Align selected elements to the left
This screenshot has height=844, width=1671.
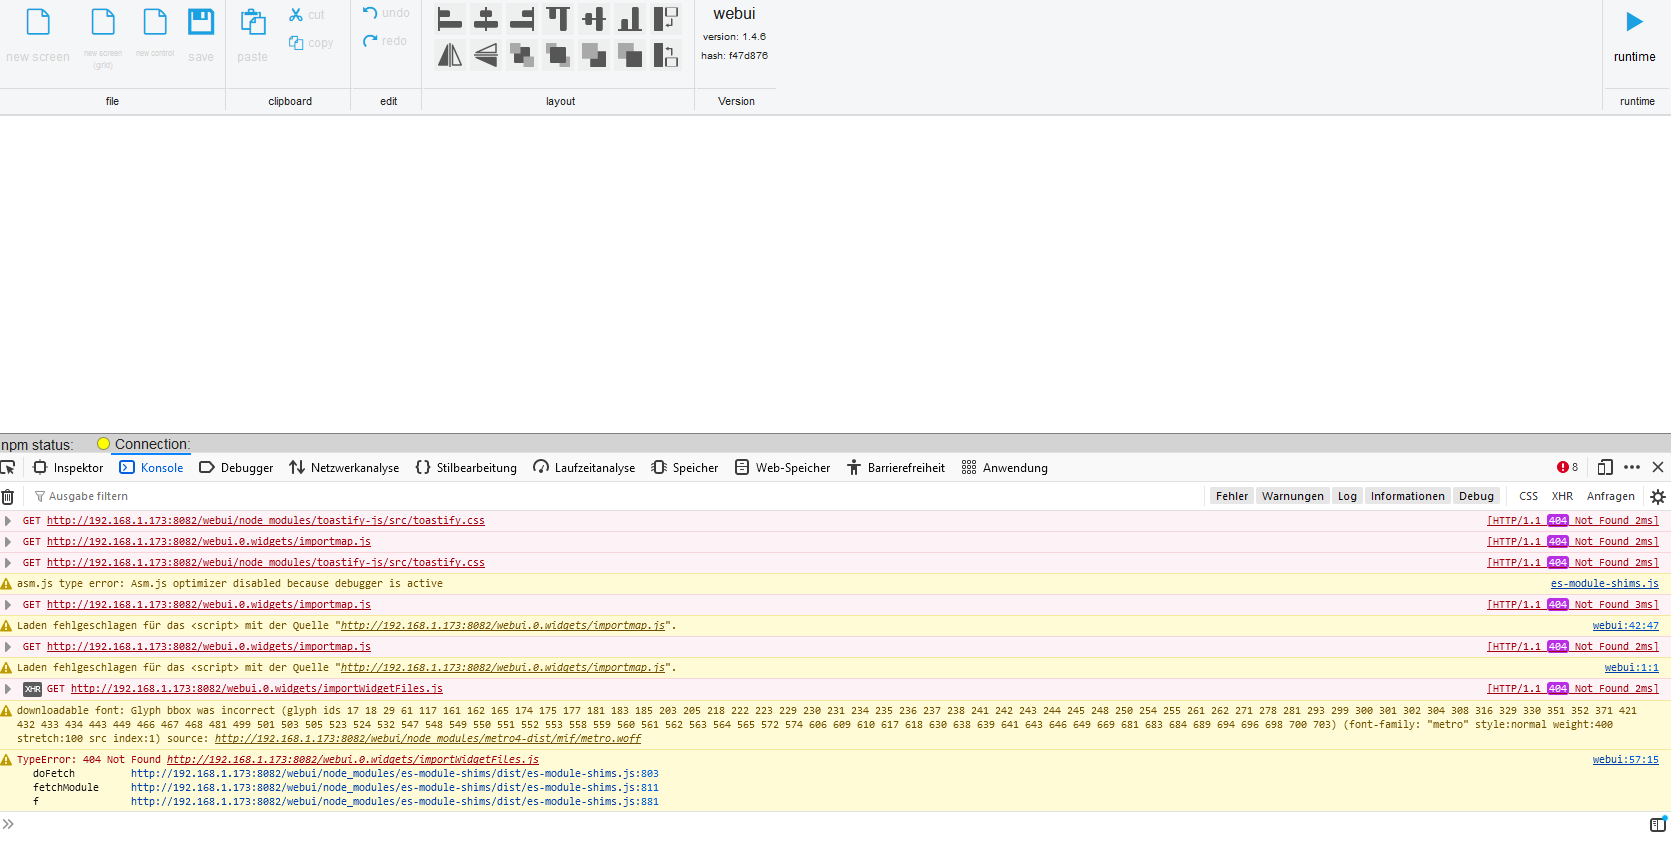tap(450, 19)
